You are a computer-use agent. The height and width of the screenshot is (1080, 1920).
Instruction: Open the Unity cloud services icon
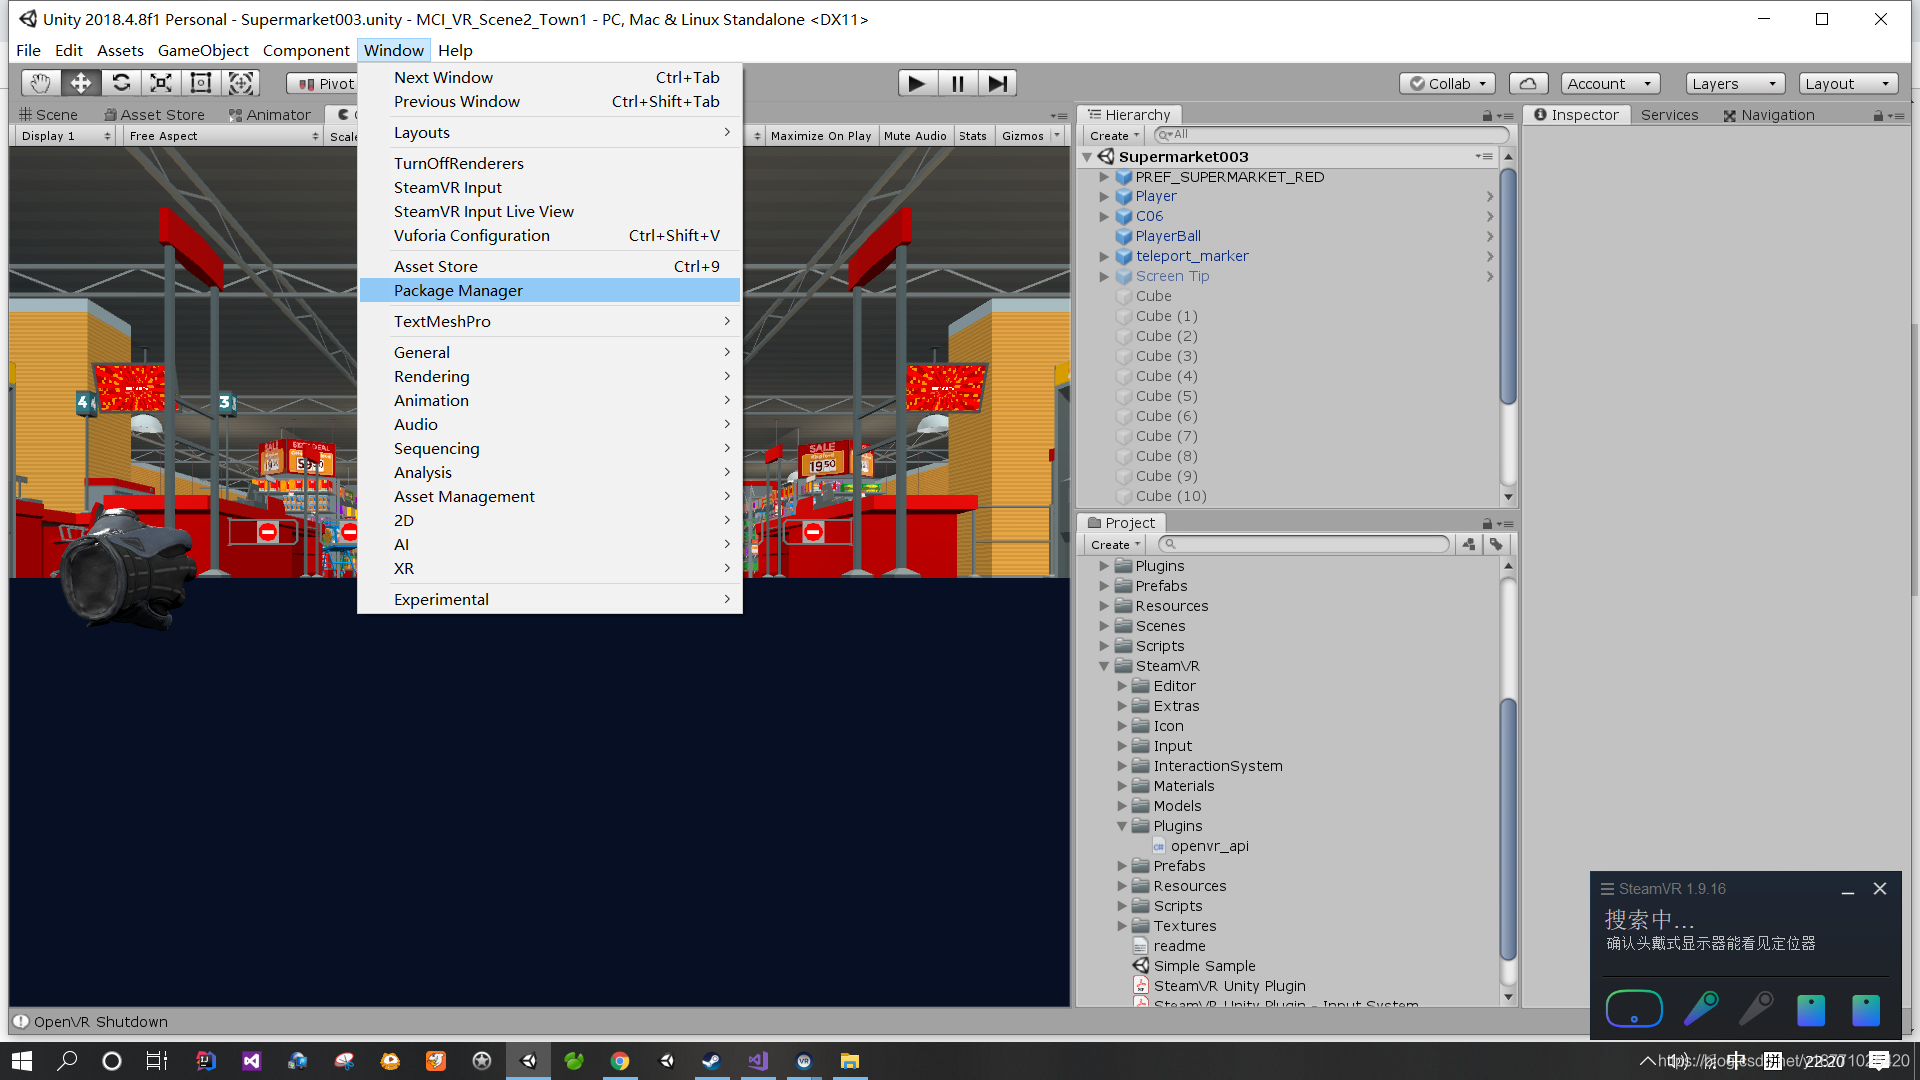(x=1528, y=83)
